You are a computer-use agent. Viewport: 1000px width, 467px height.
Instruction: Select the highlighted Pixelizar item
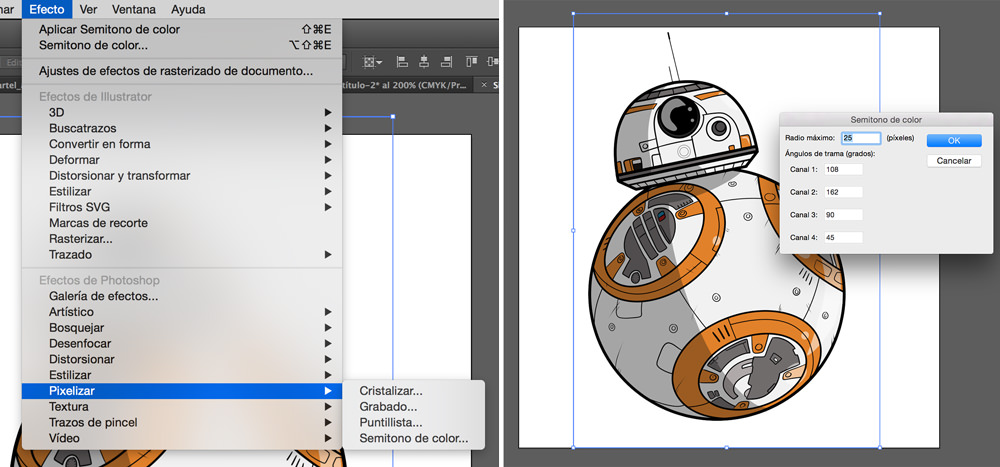[182, 391]
